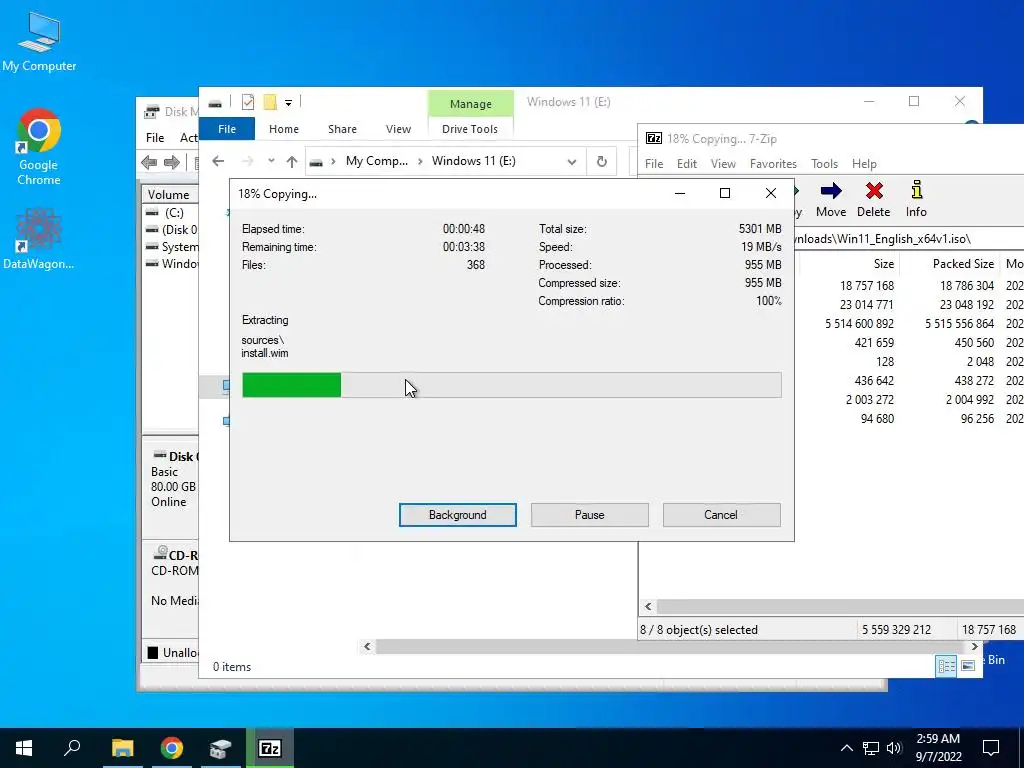Select the size value 94 680
The width and height of the screenshot is (1024, 768).
click(877, 419)
